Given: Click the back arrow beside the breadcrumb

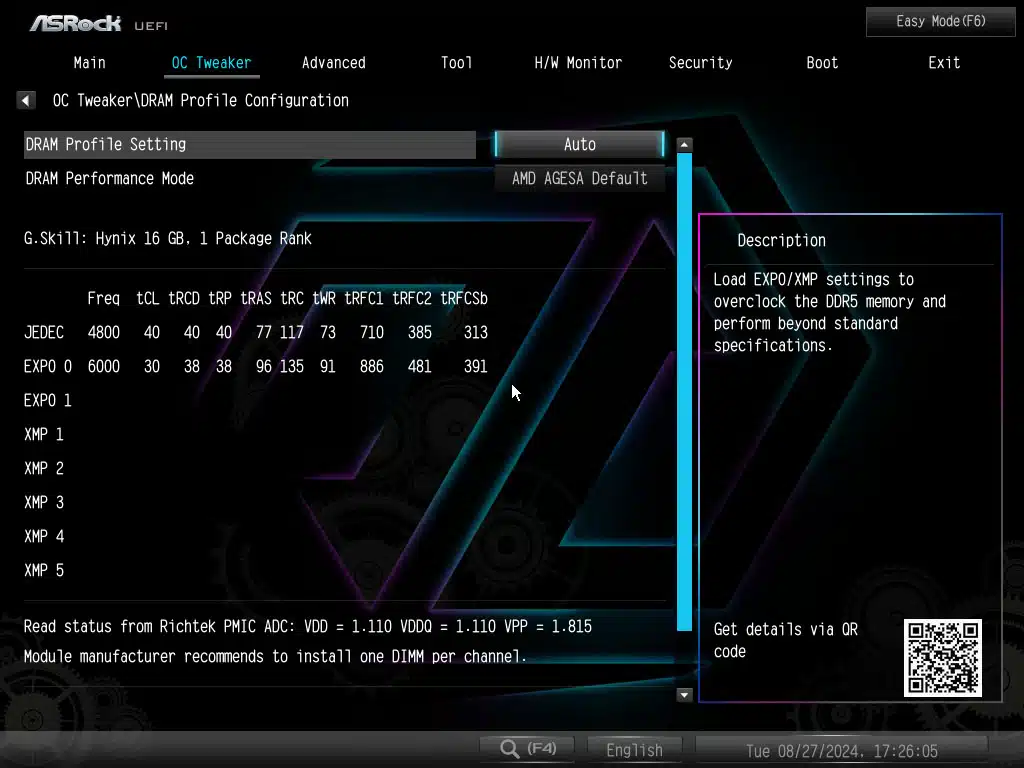Looking at the screenshot, I should coord(26,100).
